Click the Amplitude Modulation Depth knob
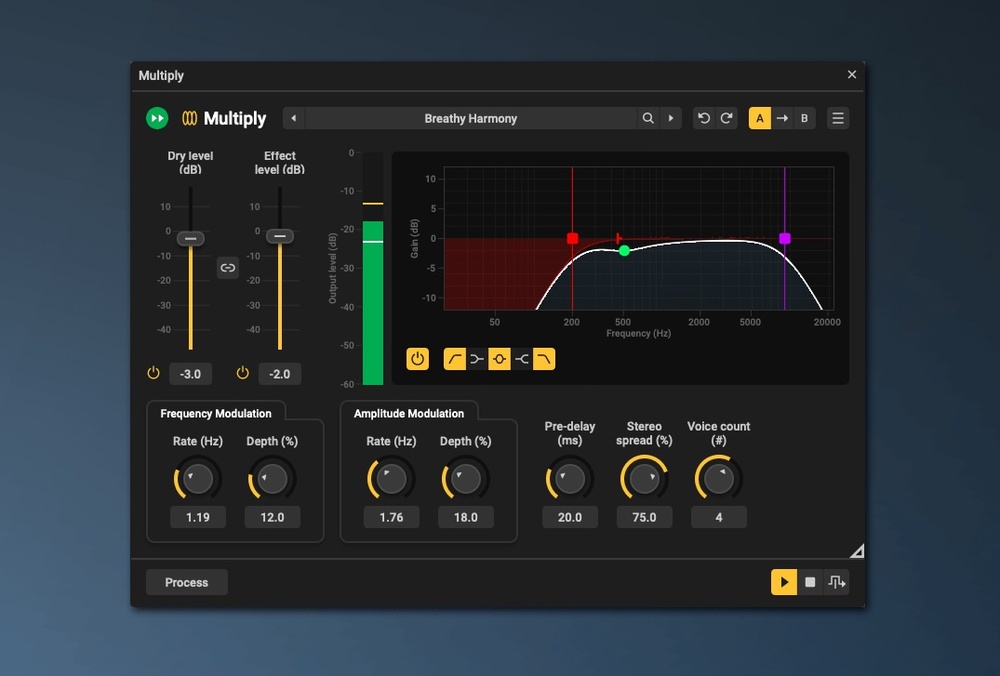1000x676 pixels. tap(466, 478)
